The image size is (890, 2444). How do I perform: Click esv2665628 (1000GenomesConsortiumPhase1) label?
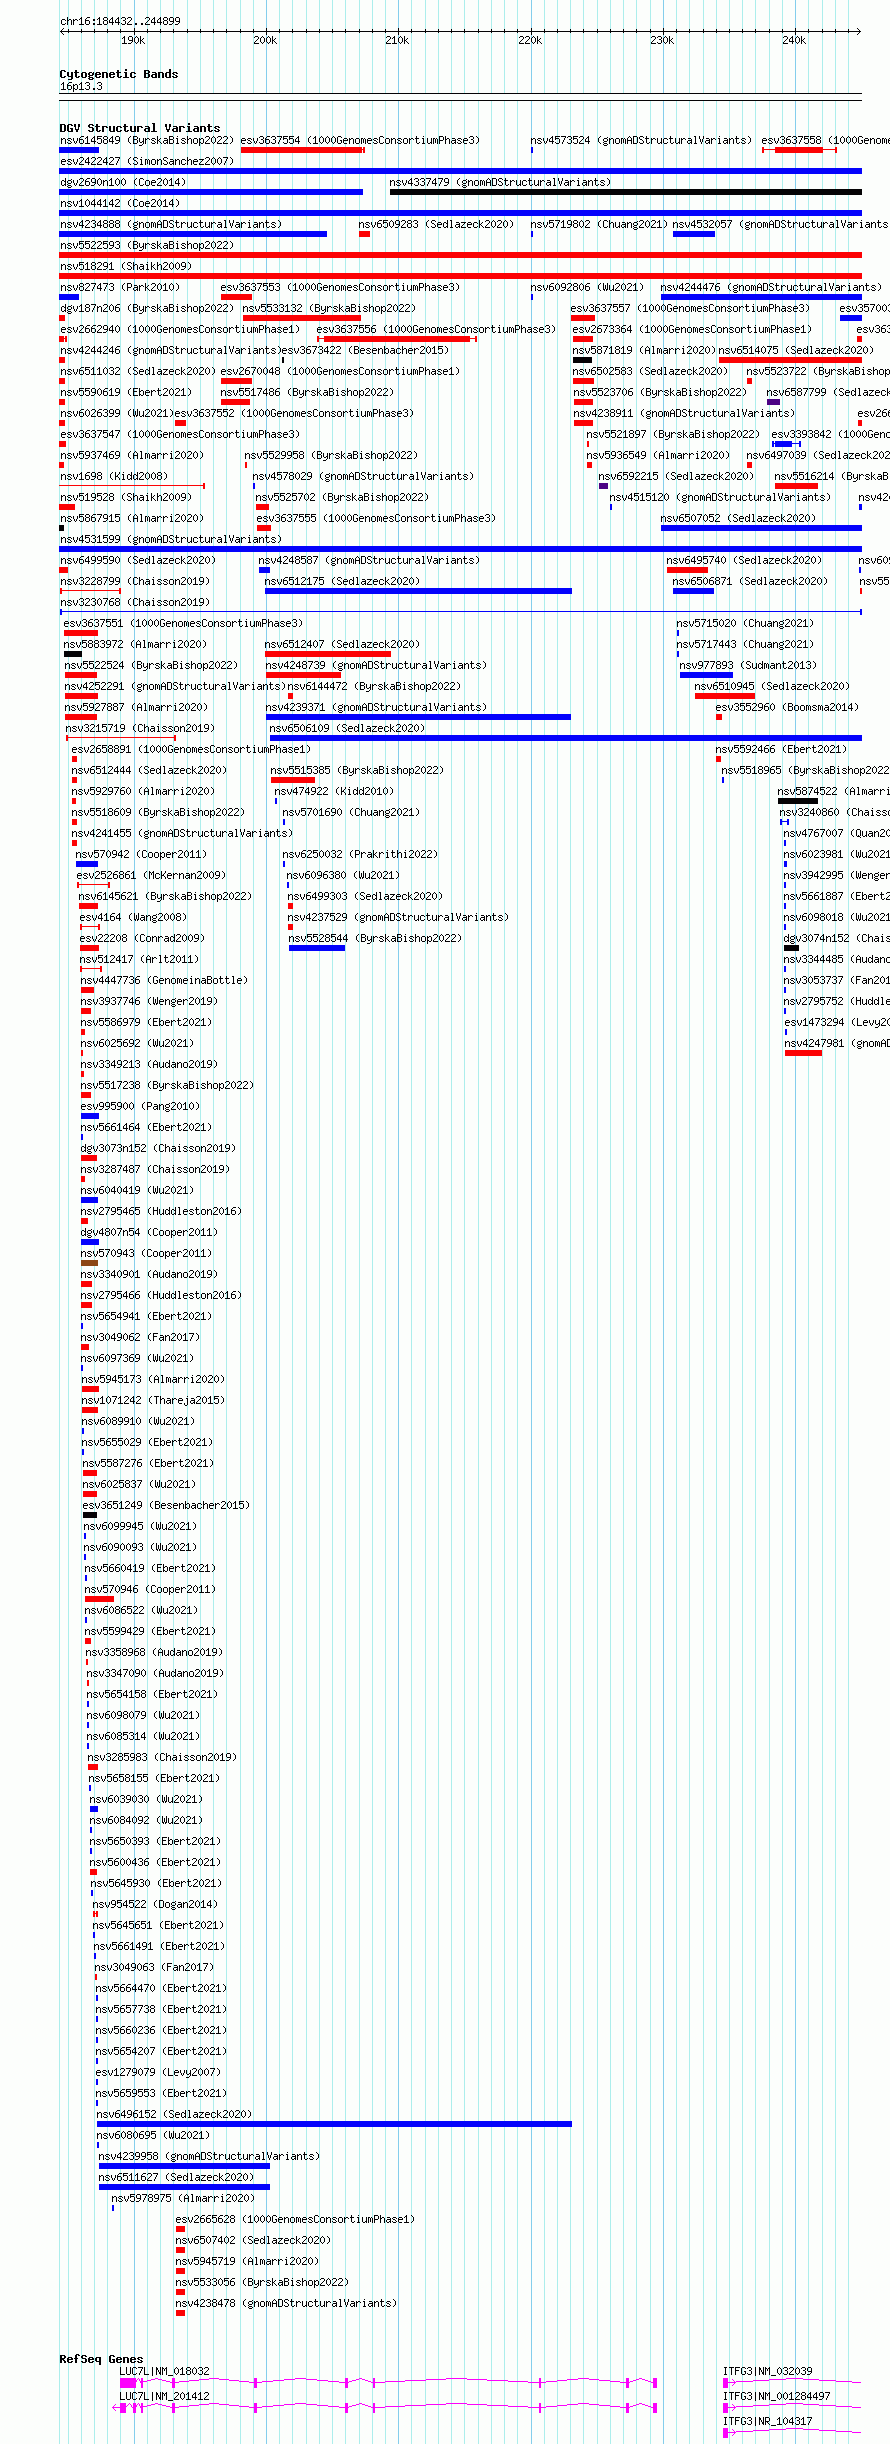tap(296, 2220)
